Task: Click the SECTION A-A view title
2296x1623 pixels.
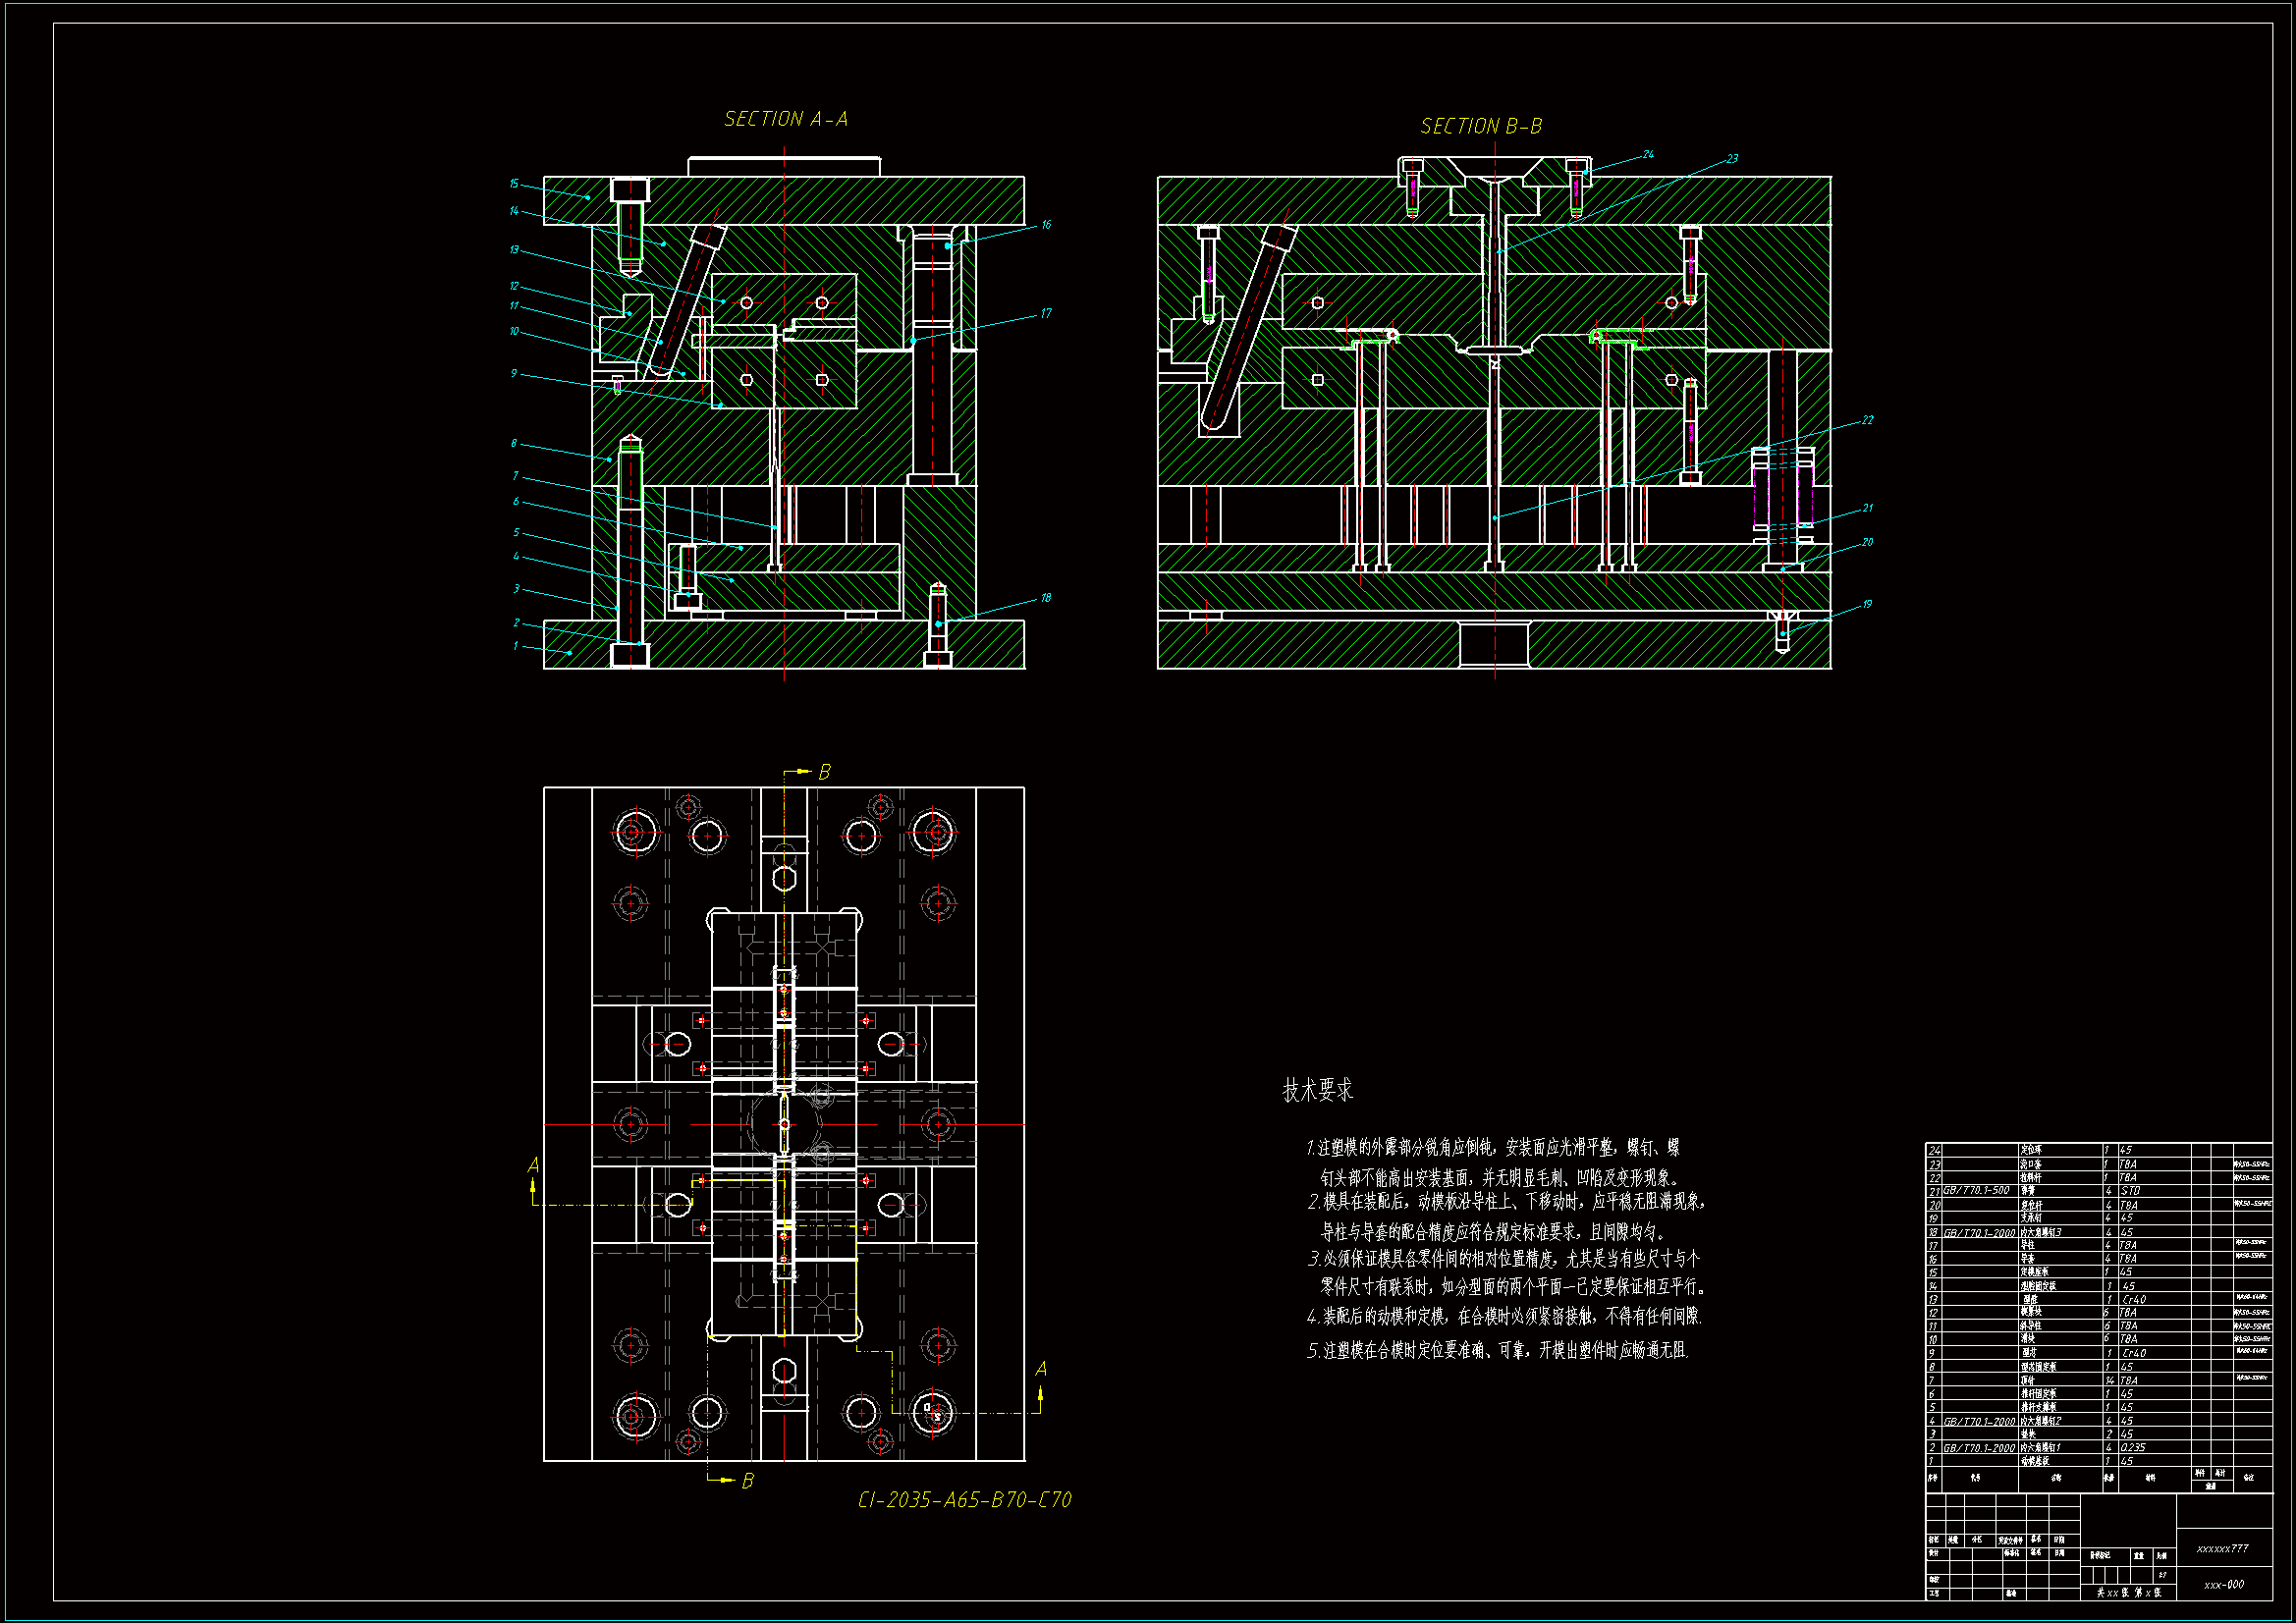Action: point(786,120)
